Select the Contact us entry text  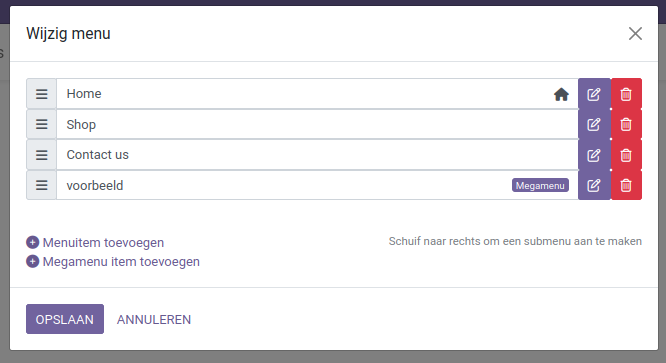[x=97, y=155]
